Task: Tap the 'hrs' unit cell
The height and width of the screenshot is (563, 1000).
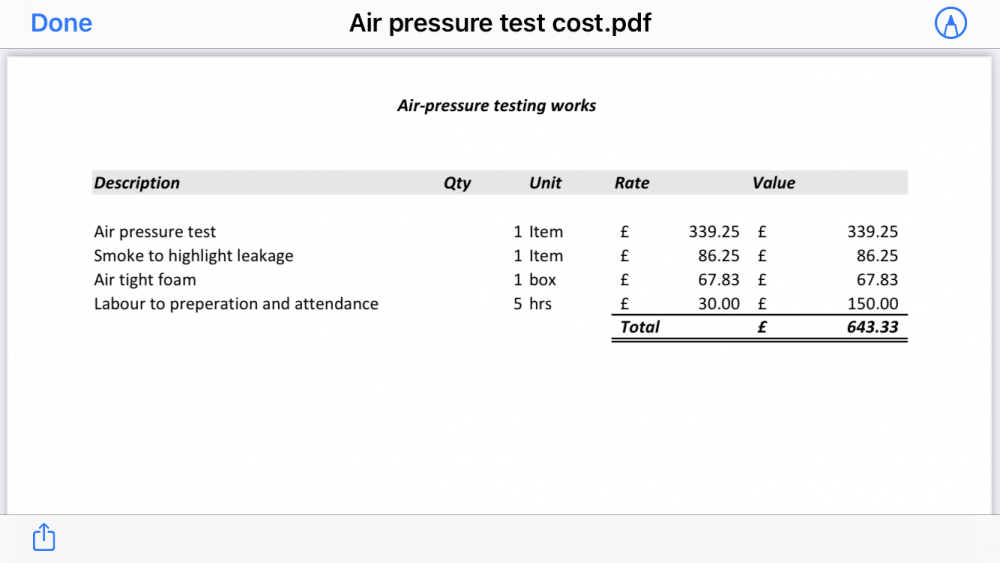Action: point(540,304)
